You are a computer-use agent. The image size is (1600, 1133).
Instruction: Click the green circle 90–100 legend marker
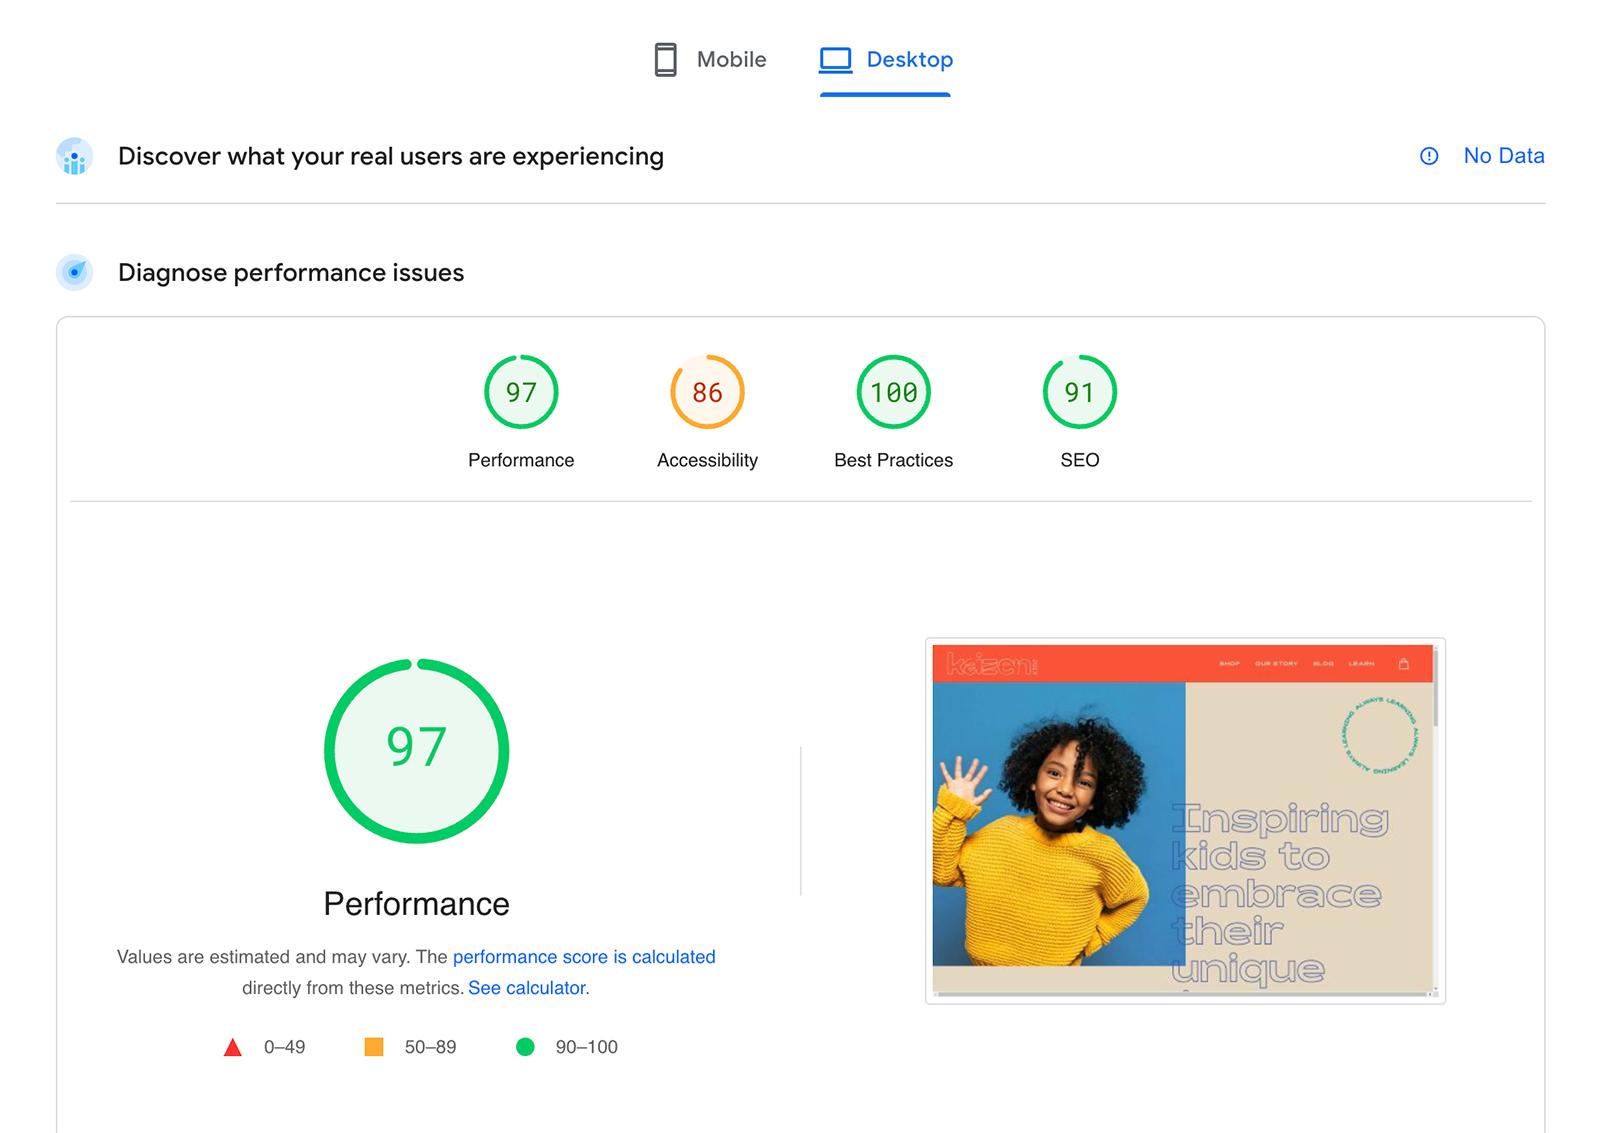click(x=525, y=1047)
